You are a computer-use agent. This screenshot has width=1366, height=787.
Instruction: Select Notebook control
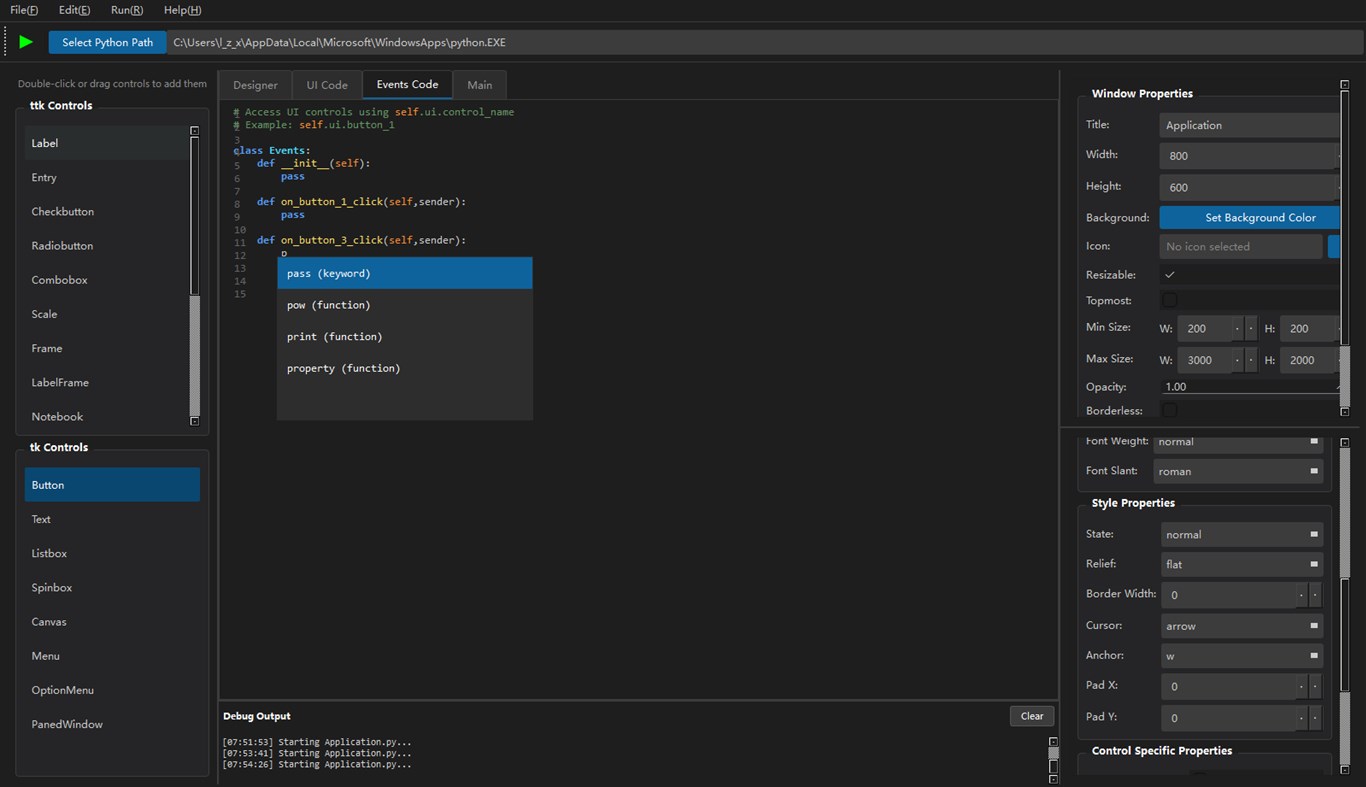coord(106,416)
